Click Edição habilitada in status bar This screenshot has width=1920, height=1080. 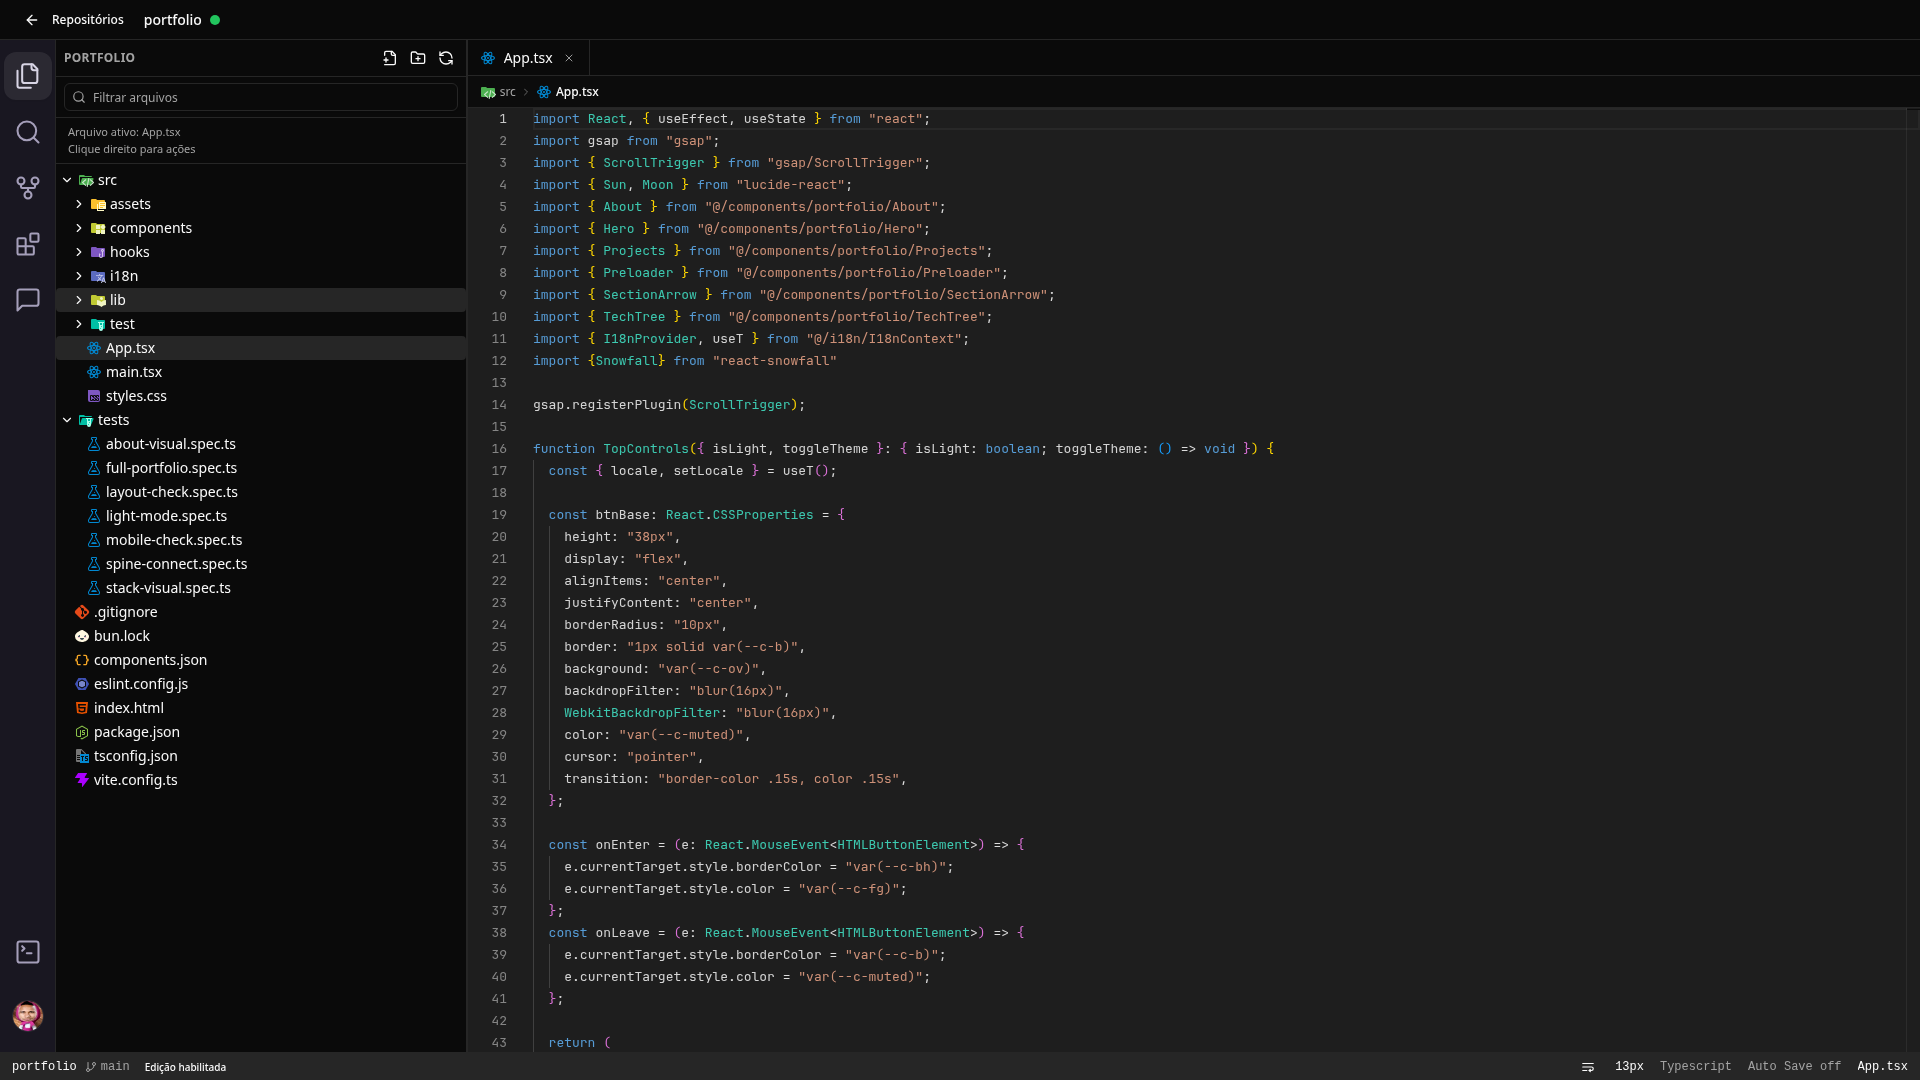point(185,1067)
